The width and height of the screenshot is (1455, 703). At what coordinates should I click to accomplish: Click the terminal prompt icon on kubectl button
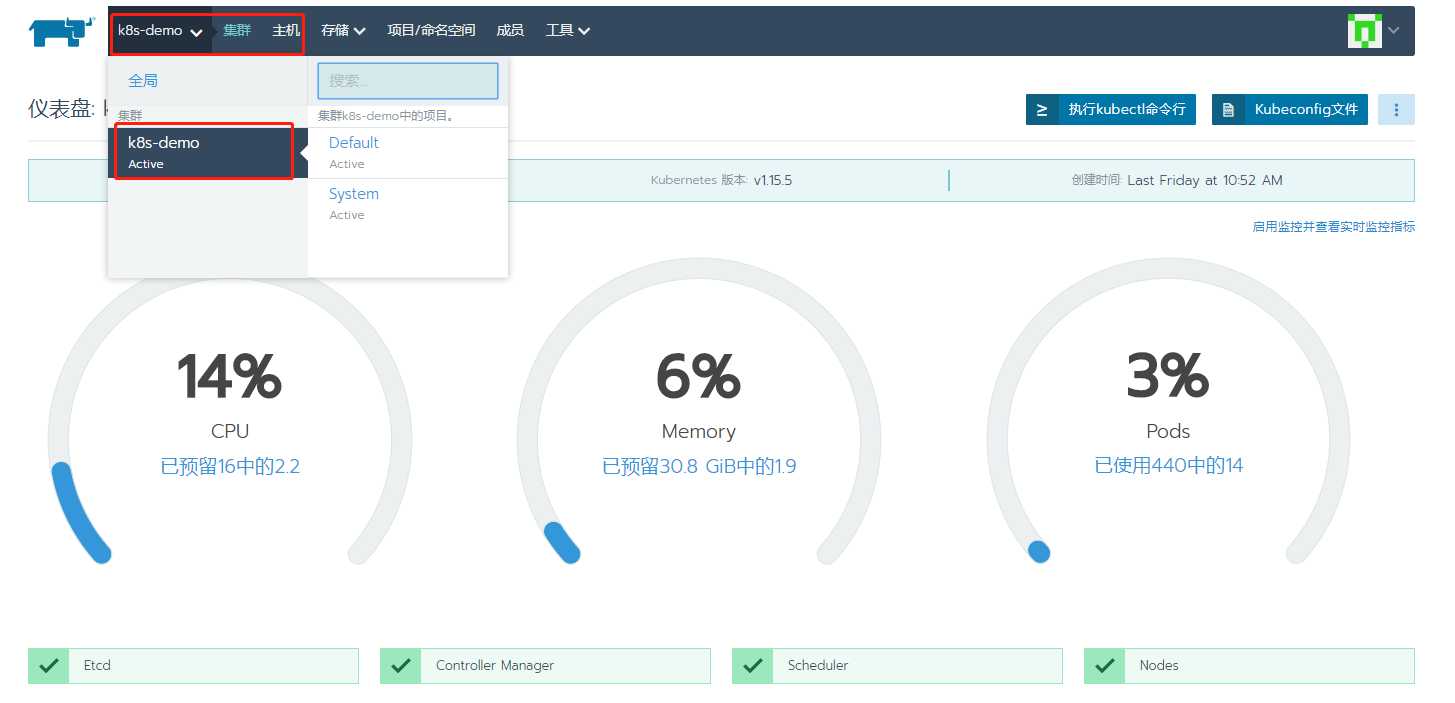tap(1042, 110)
